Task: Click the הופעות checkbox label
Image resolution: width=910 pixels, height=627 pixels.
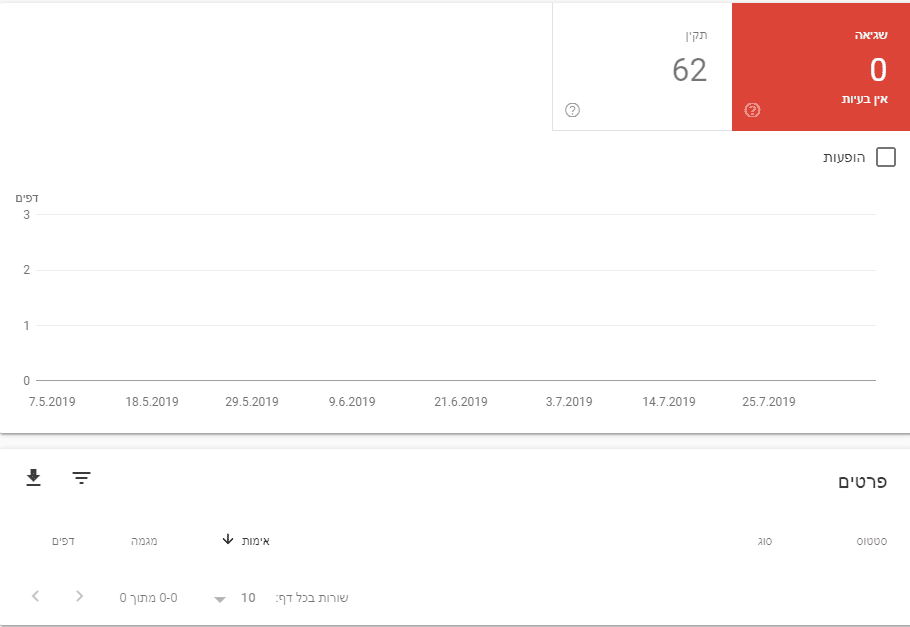Action: click(844, 157)
